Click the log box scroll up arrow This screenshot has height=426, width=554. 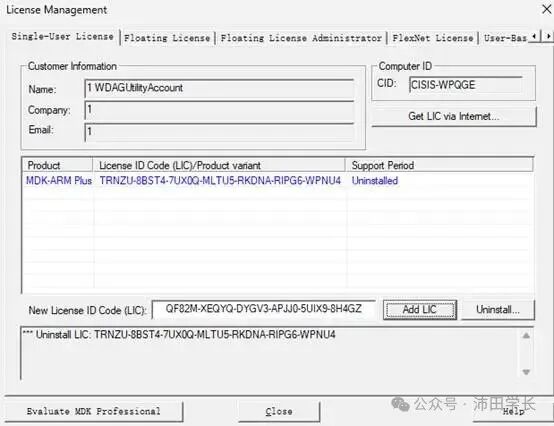526,336
